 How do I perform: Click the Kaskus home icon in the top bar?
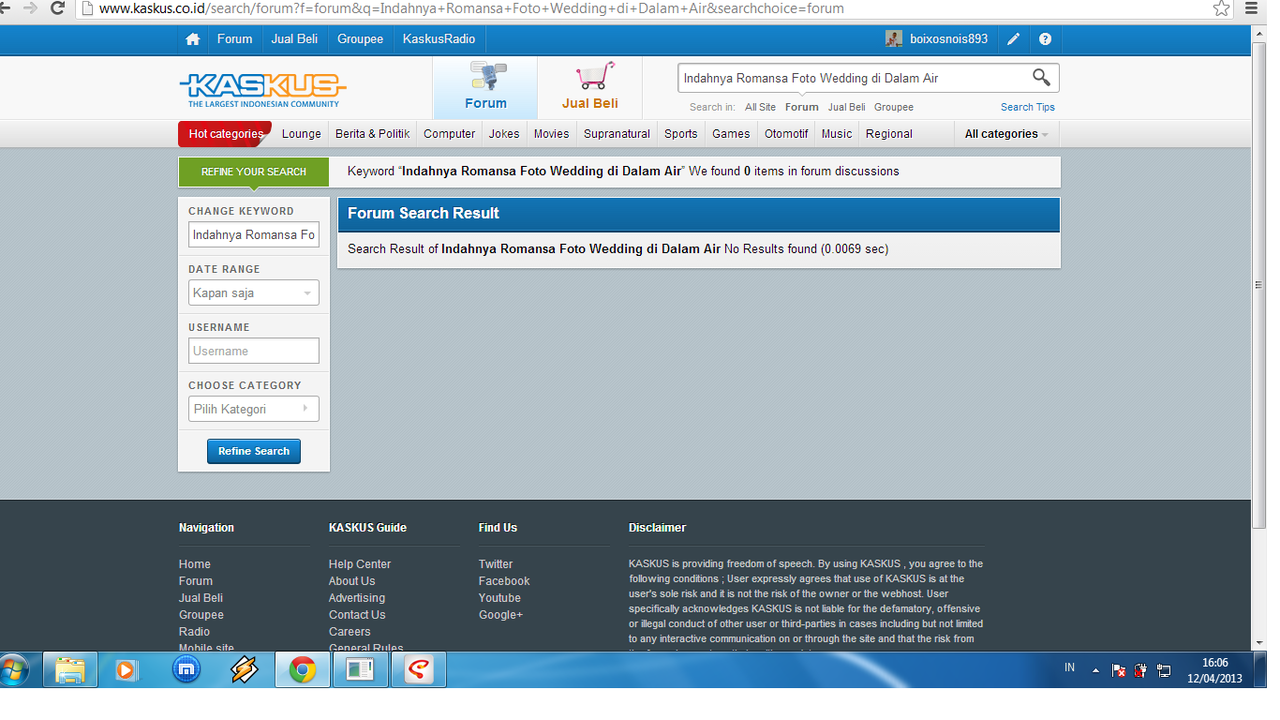coord(193,39)
